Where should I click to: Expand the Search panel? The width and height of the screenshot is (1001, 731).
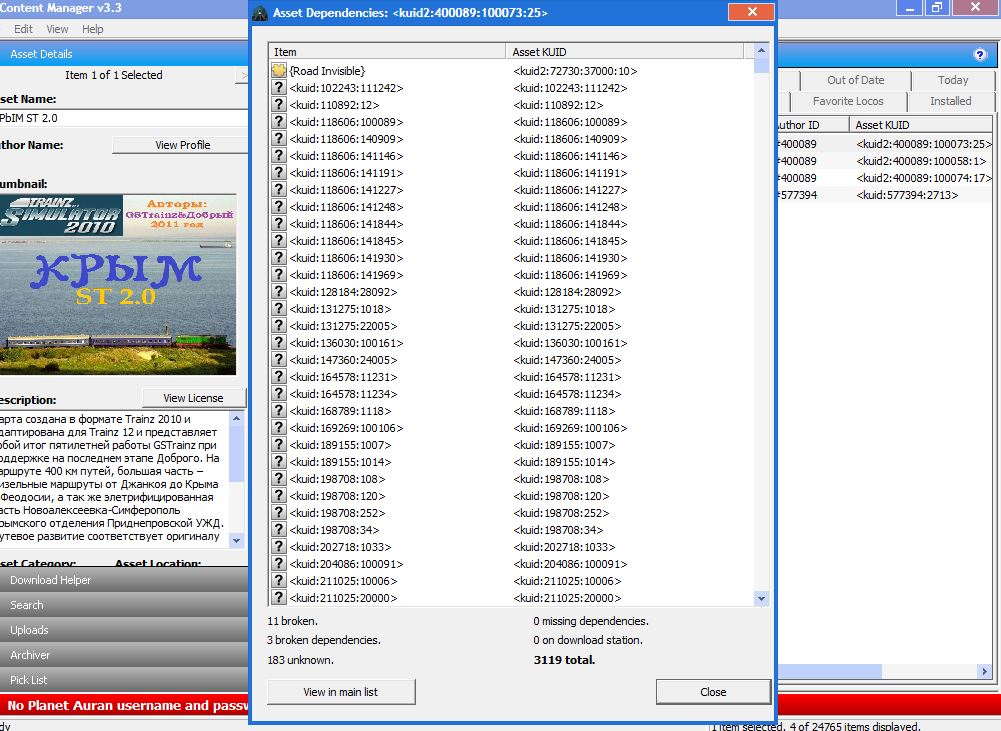(124, 605)
